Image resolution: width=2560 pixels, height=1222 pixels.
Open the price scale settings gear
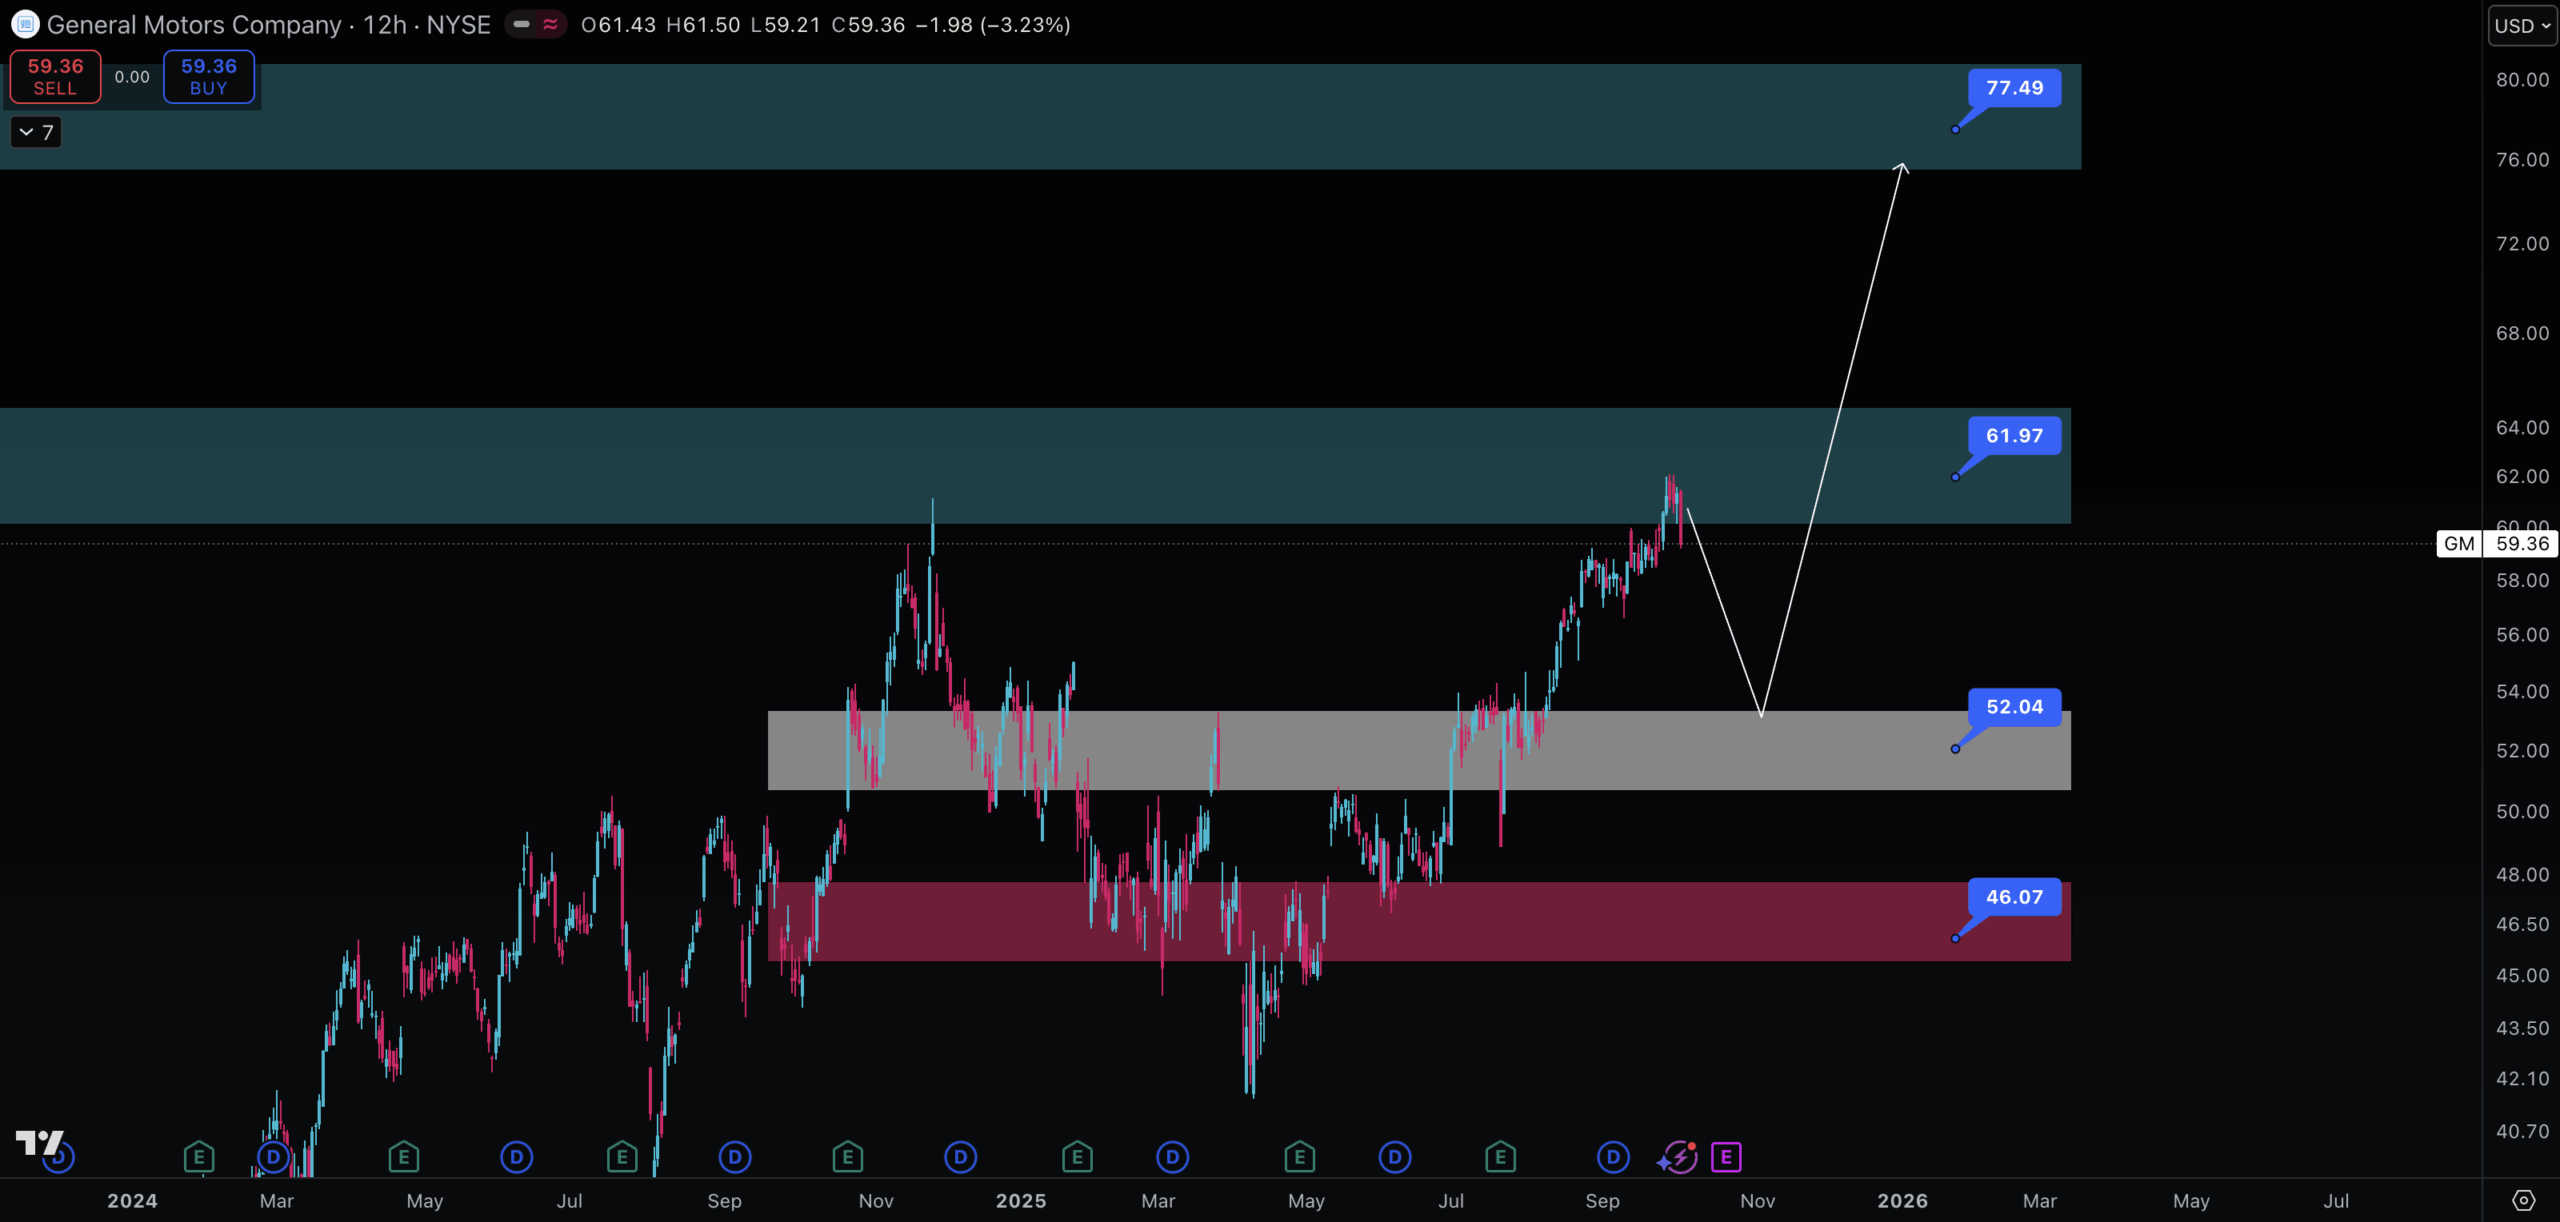[2523, 1200]
